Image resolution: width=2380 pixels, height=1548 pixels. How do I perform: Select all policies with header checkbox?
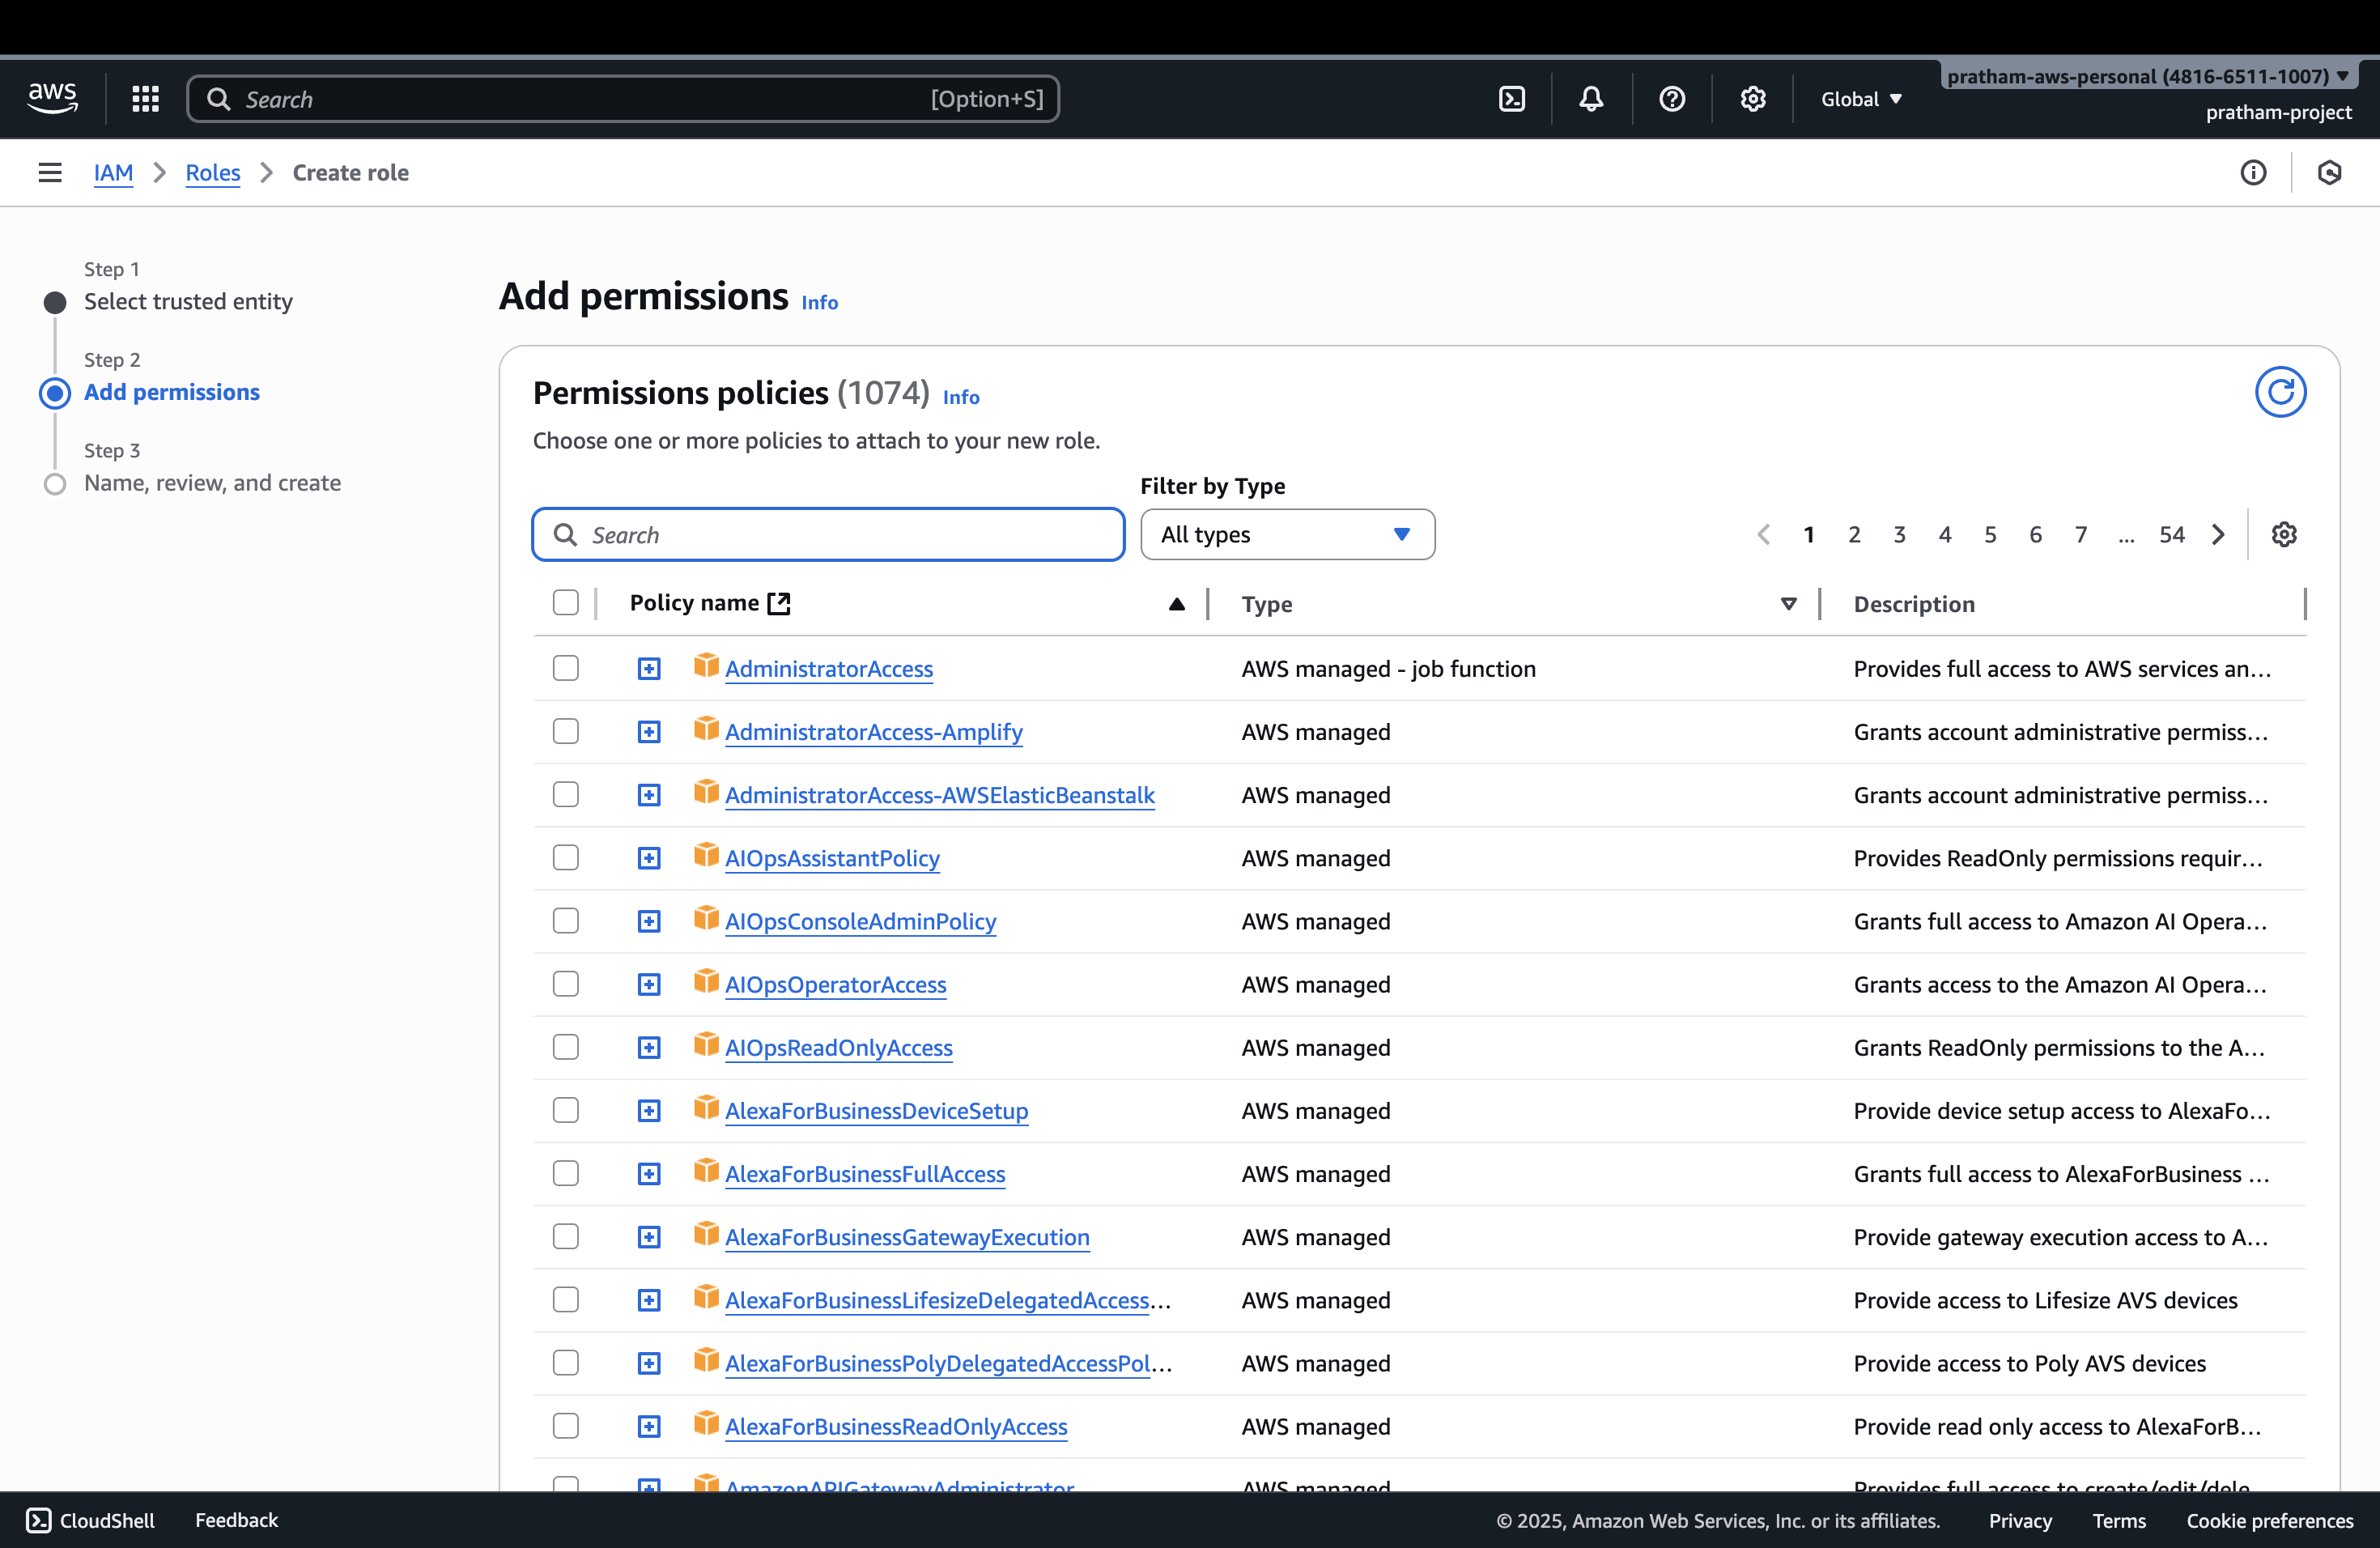(566, 602)
